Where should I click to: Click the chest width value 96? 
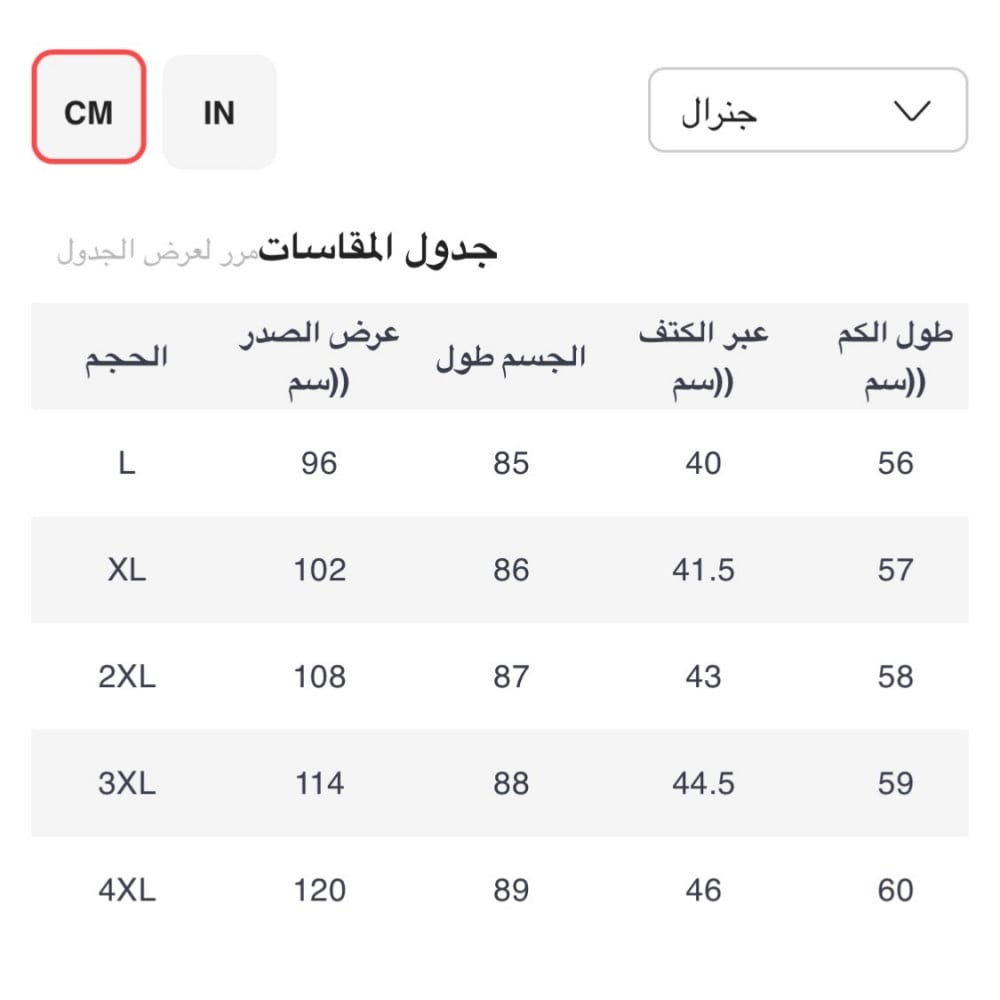click(319, 464)
